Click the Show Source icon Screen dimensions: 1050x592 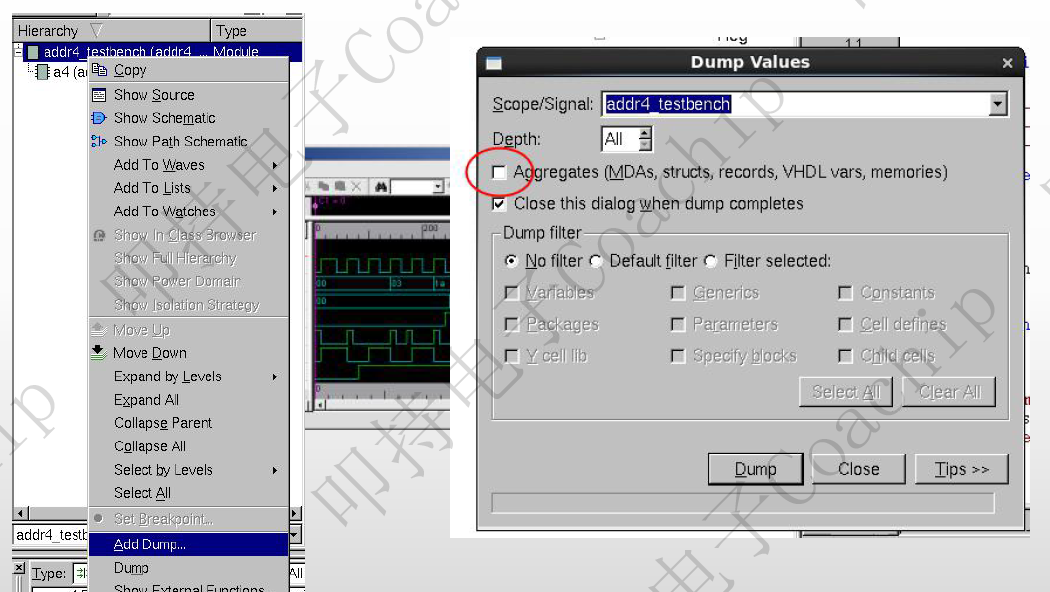99,95
